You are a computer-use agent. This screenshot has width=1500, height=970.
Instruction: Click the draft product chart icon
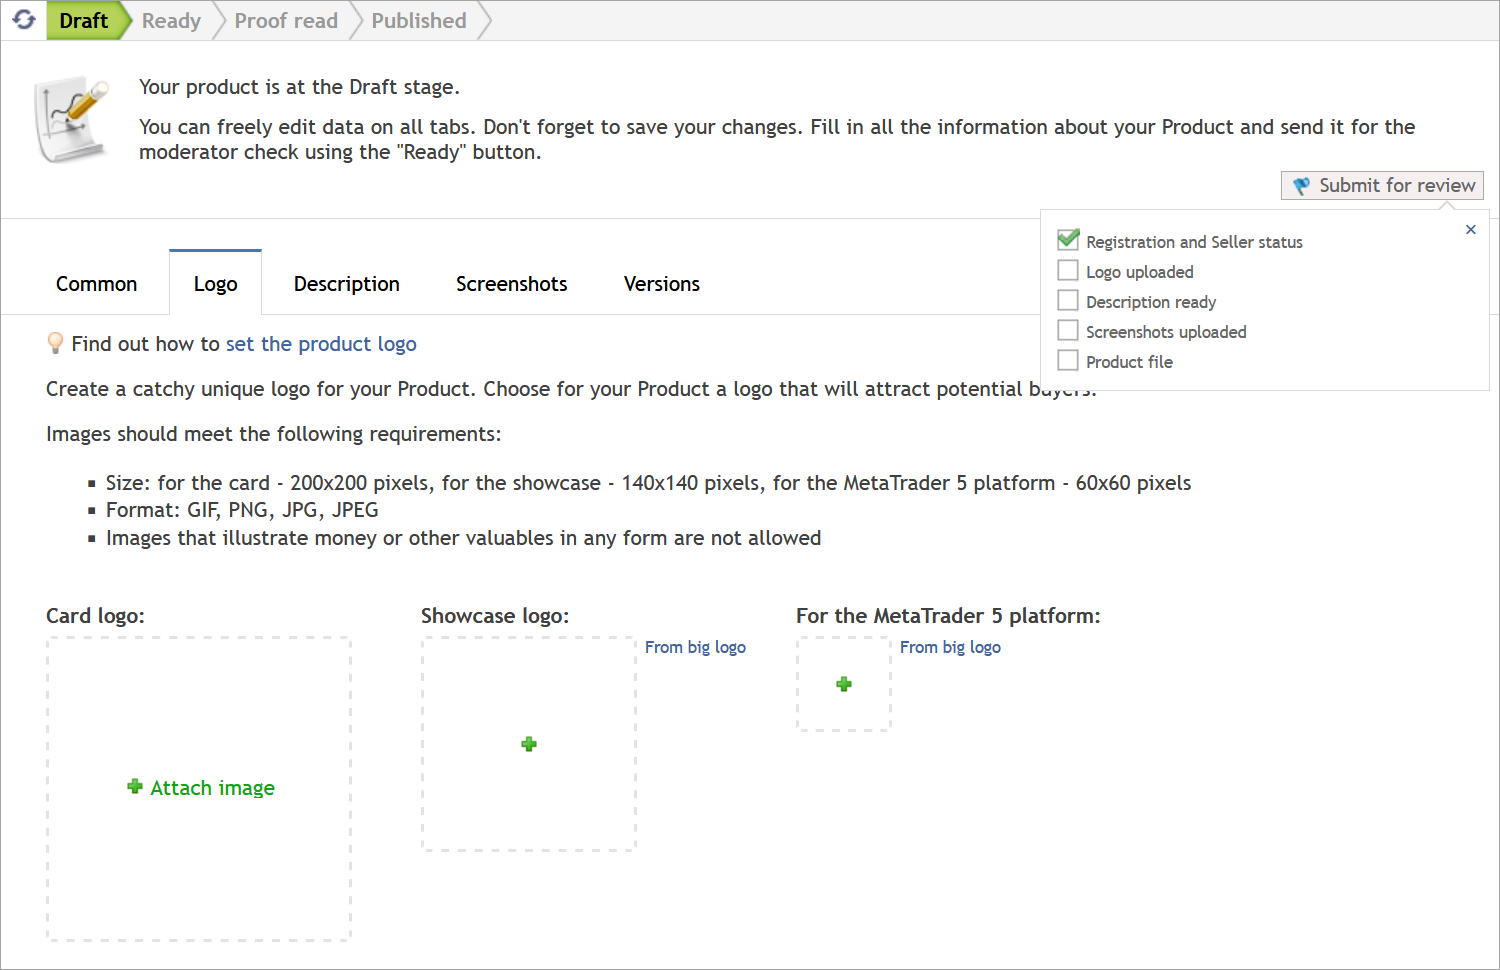pyautogui.click(x=71, y=119)
